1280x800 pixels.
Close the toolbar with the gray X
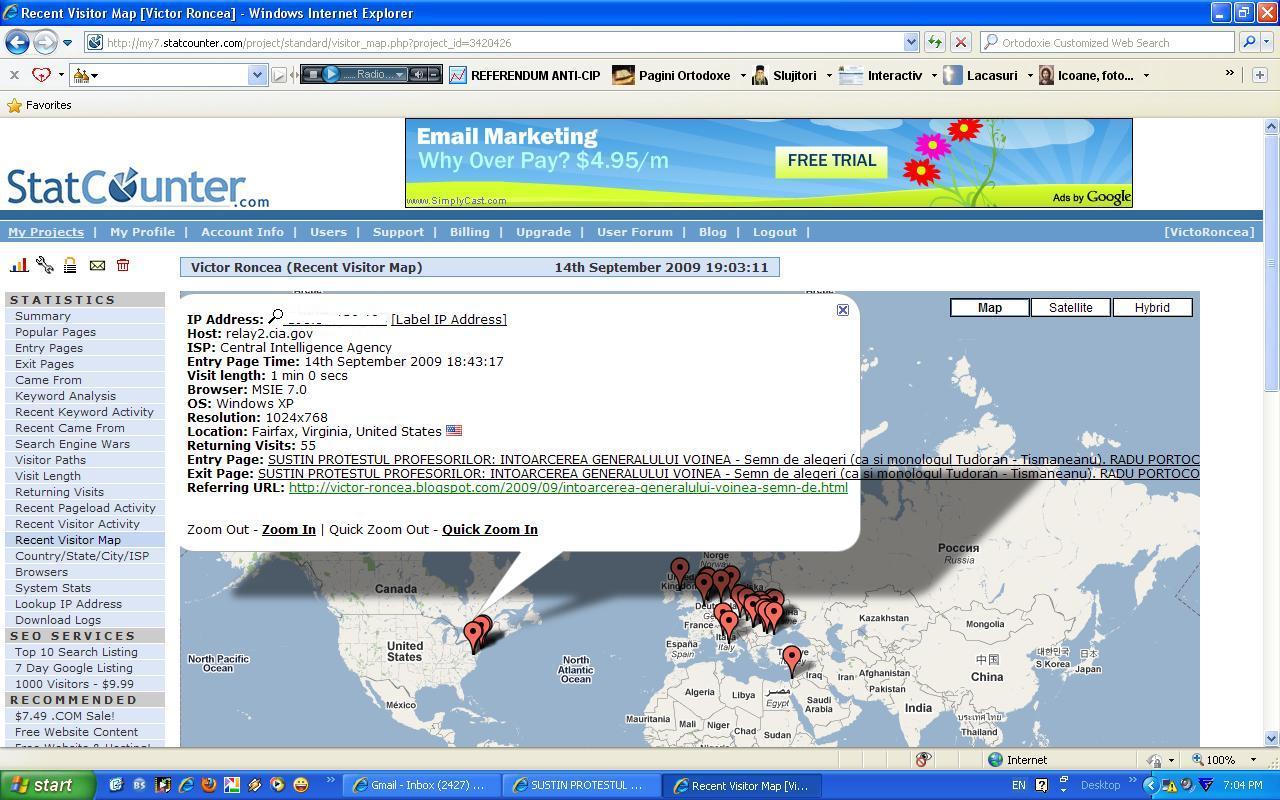tap(14, 75)
